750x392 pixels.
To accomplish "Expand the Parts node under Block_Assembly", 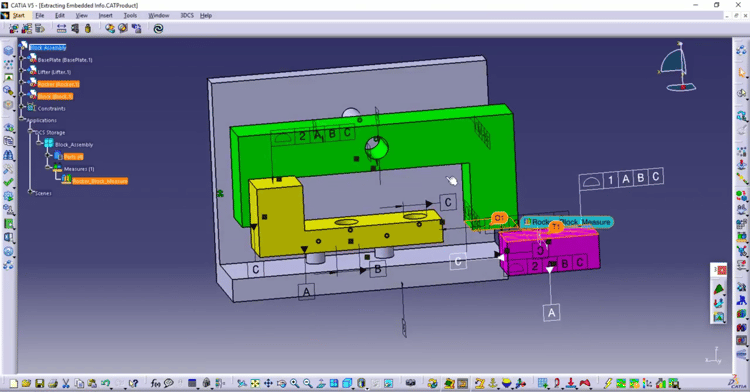I will [x=48, y=156].
